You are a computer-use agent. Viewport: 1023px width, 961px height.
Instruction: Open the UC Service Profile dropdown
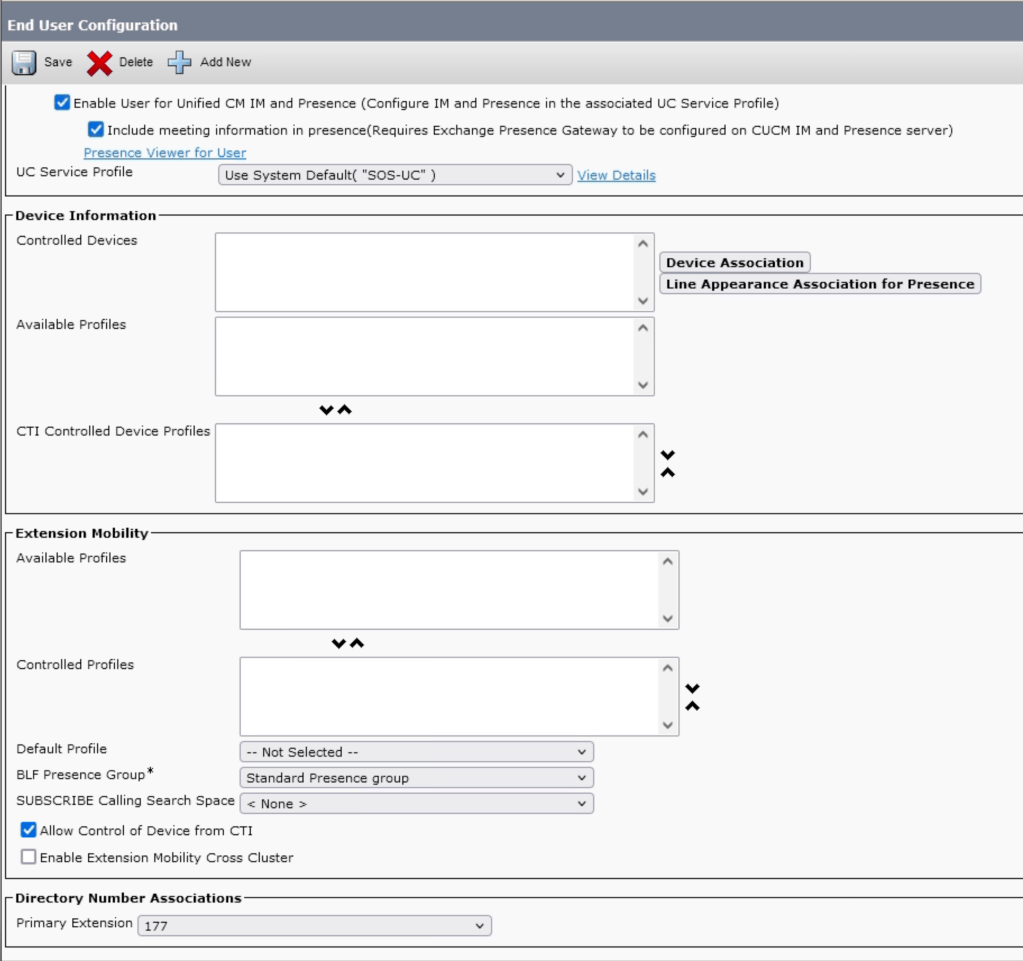pos(395,175)
